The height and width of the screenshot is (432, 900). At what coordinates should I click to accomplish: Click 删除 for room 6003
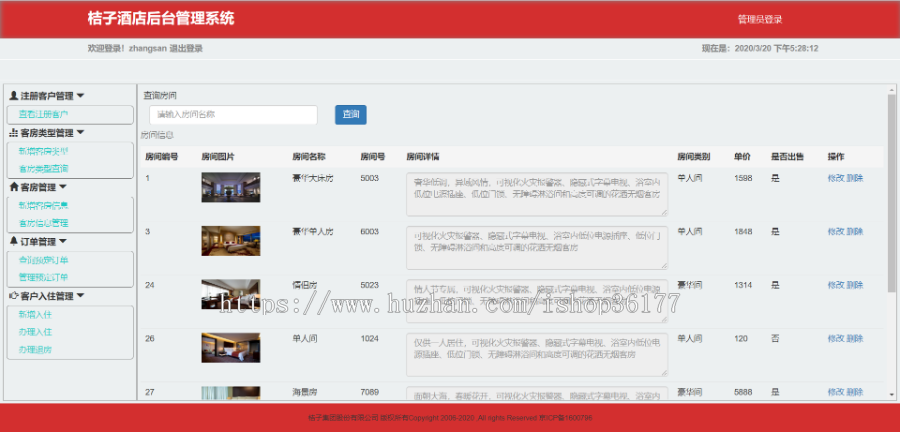tap(855, 232)
